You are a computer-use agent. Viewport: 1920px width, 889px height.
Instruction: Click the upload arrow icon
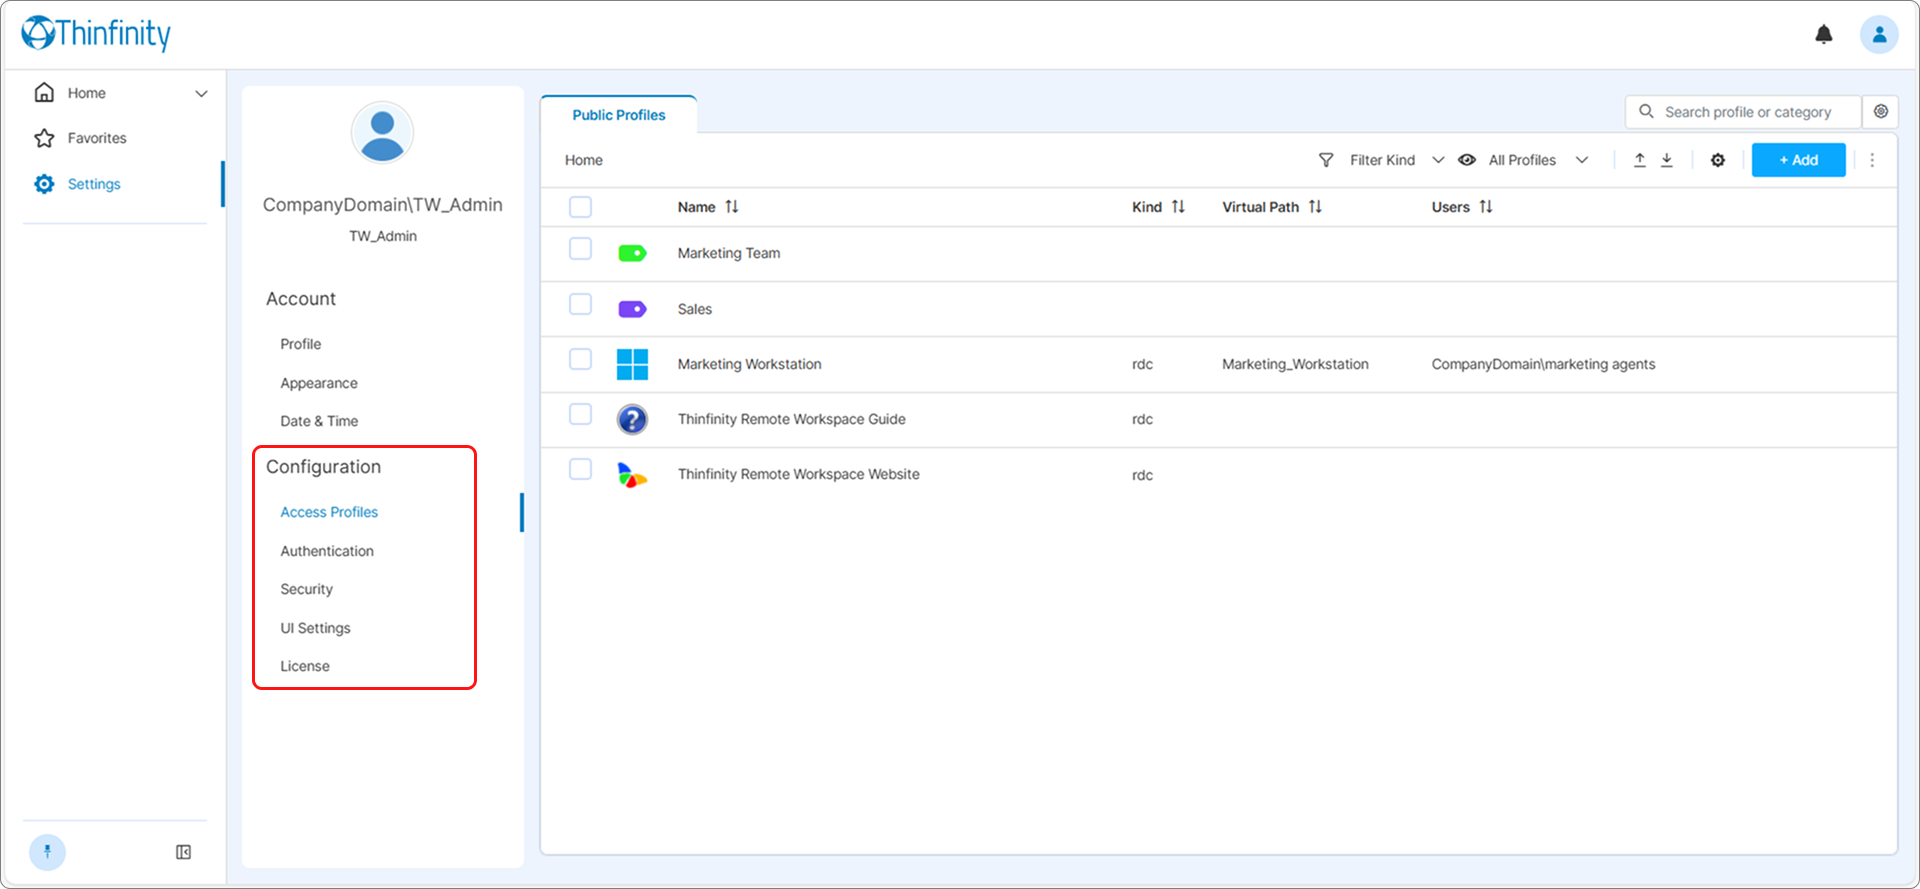pyautogui.click(x=1640, y=160)
